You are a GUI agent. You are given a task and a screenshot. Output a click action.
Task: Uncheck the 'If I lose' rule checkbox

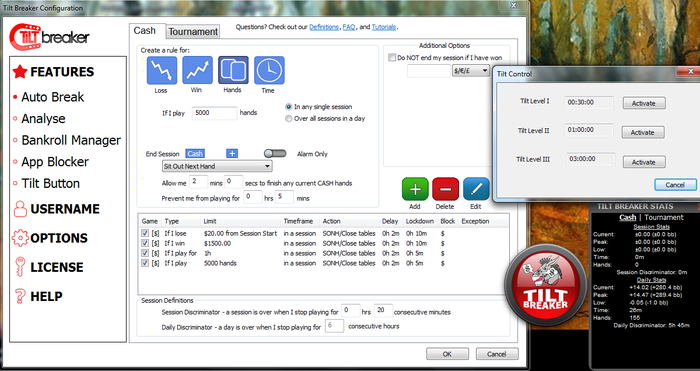point(145,233)
